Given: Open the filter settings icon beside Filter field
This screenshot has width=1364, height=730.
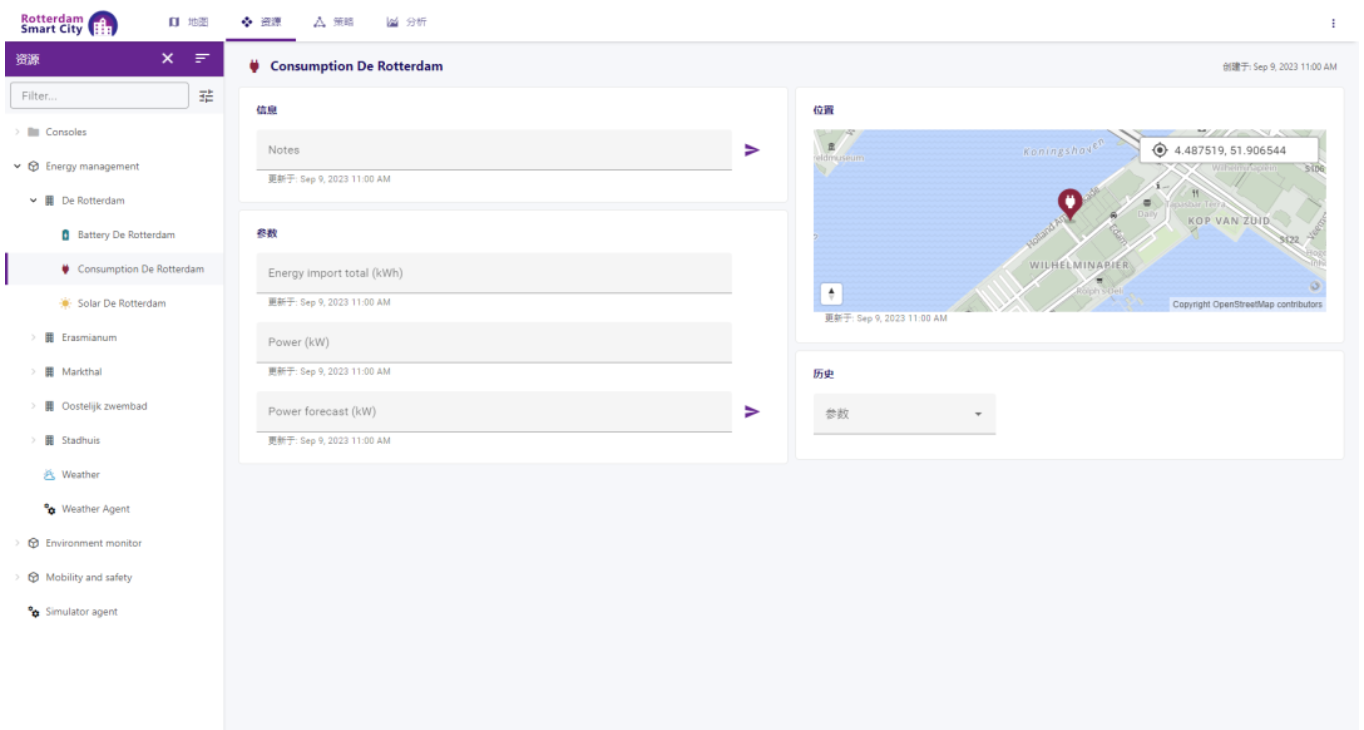Looking at the screenshot, I should pos(206,96).
